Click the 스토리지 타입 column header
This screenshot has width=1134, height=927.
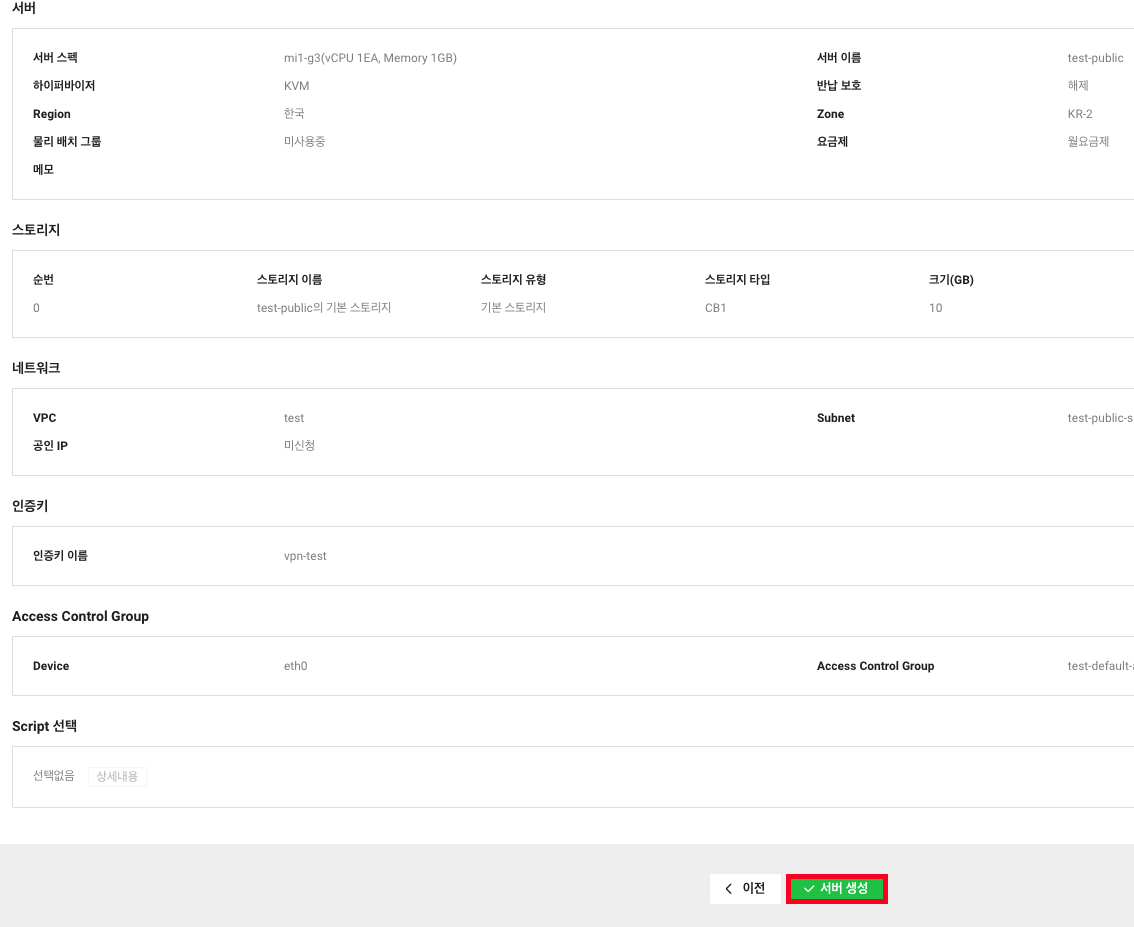pyautogui.click(x=738, y=279)
